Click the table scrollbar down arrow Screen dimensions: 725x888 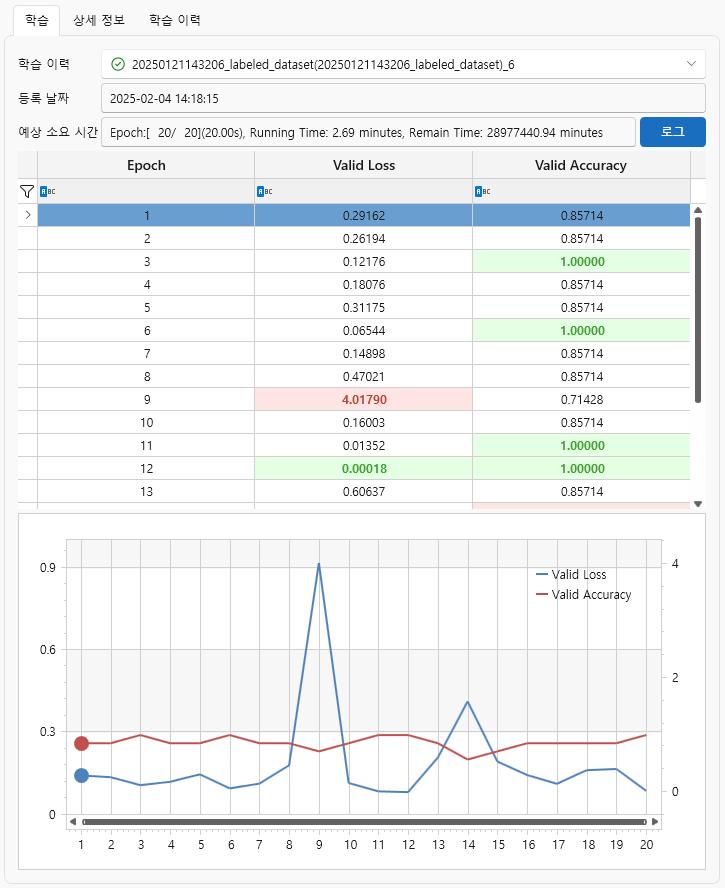click(x=698, y=504)
